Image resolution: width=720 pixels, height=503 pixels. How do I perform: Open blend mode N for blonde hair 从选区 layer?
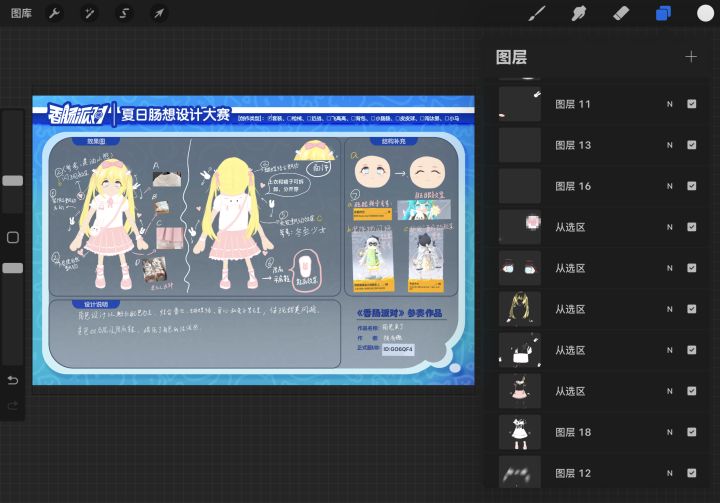click(669, 309)
